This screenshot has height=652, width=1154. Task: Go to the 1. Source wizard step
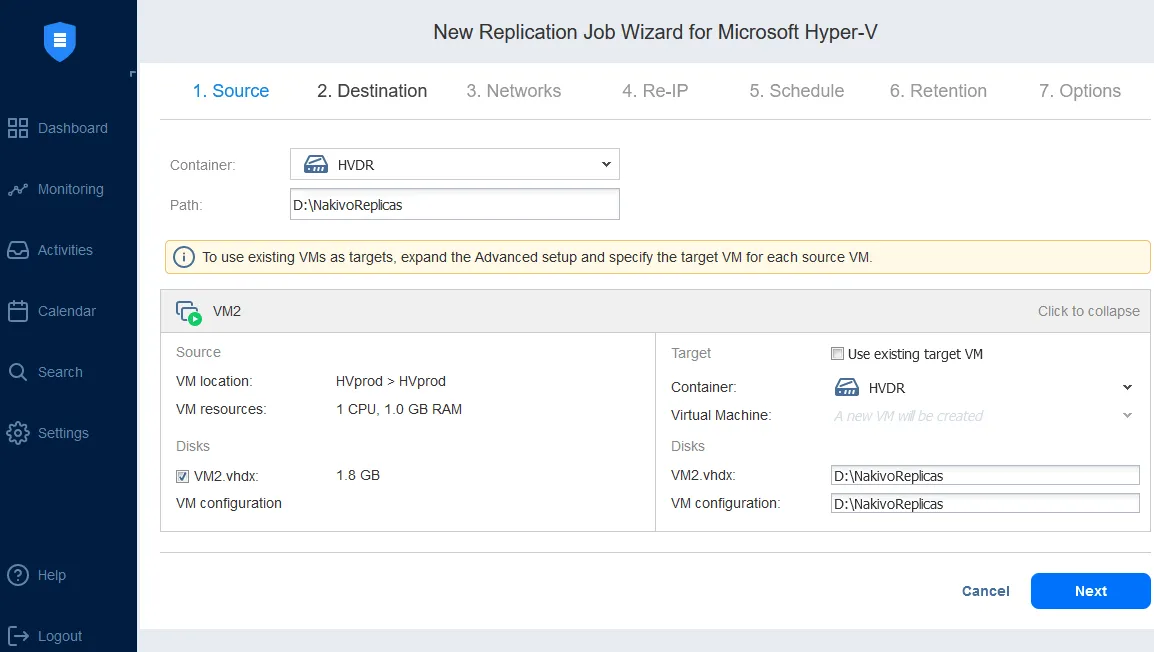pos(231,91)
